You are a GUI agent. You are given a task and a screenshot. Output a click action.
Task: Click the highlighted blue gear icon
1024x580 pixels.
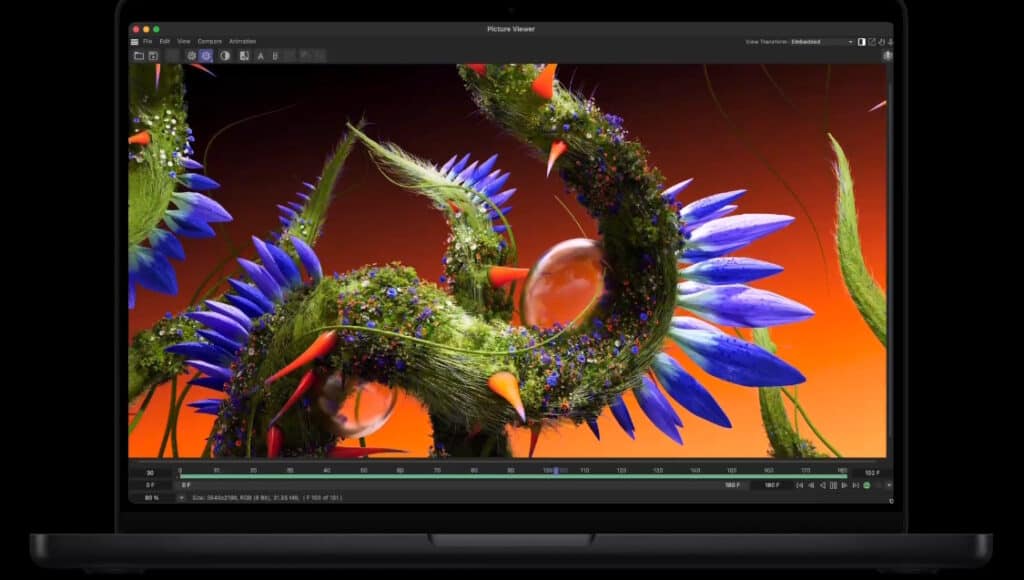pos(206,56)
